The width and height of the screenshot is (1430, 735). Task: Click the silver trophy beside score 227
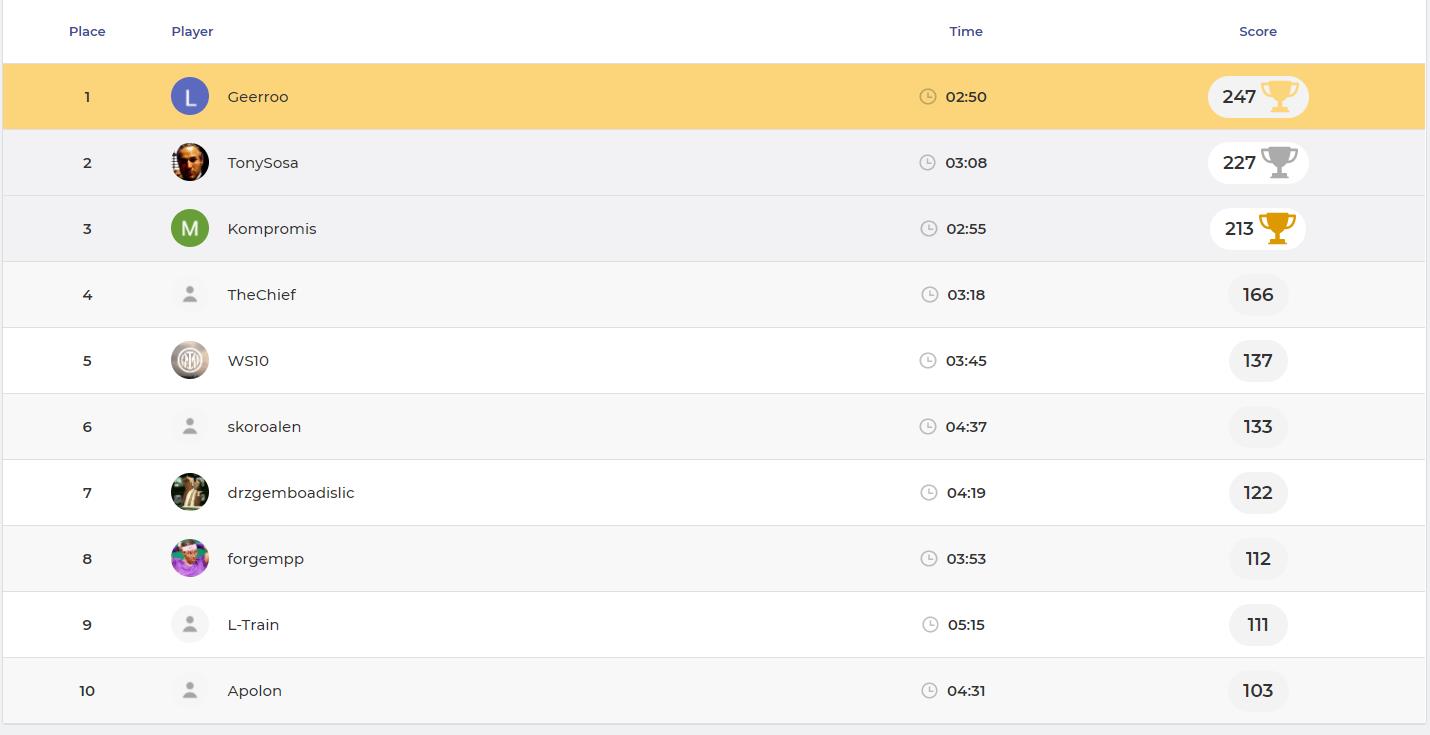tap(1279, 162)
